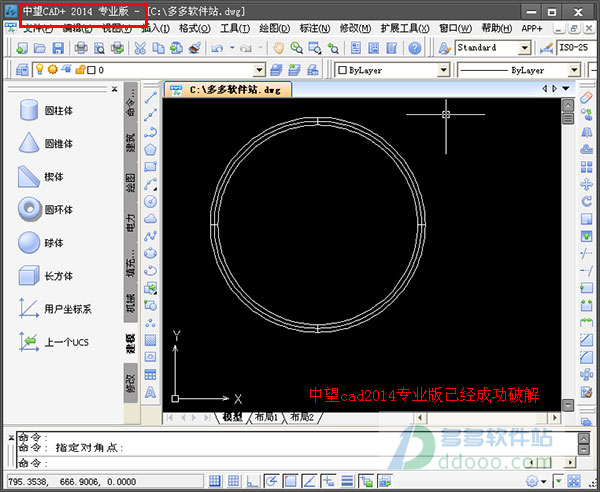Cut selection with the scissors icon

[140, 48]
